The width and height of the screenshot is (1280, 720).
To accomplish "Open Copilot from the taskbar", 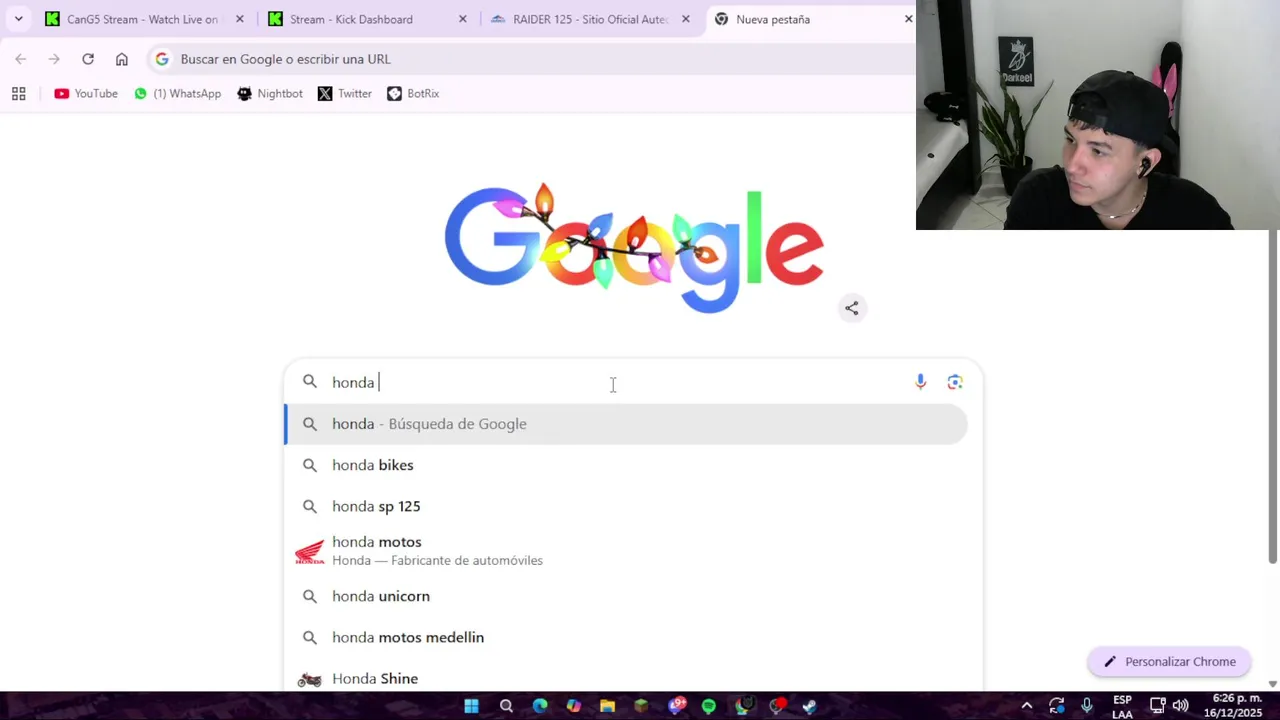I will pyautogui.click(x=573, y=706).
